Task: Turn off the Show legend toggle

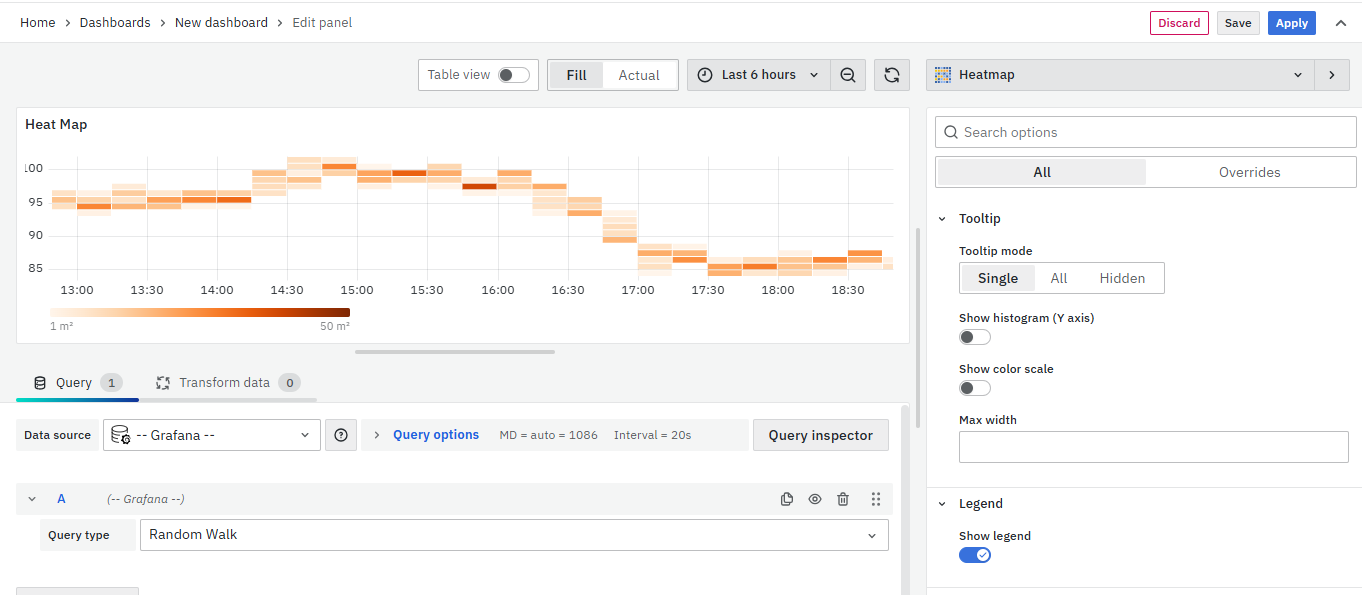Action: [974, 555]
